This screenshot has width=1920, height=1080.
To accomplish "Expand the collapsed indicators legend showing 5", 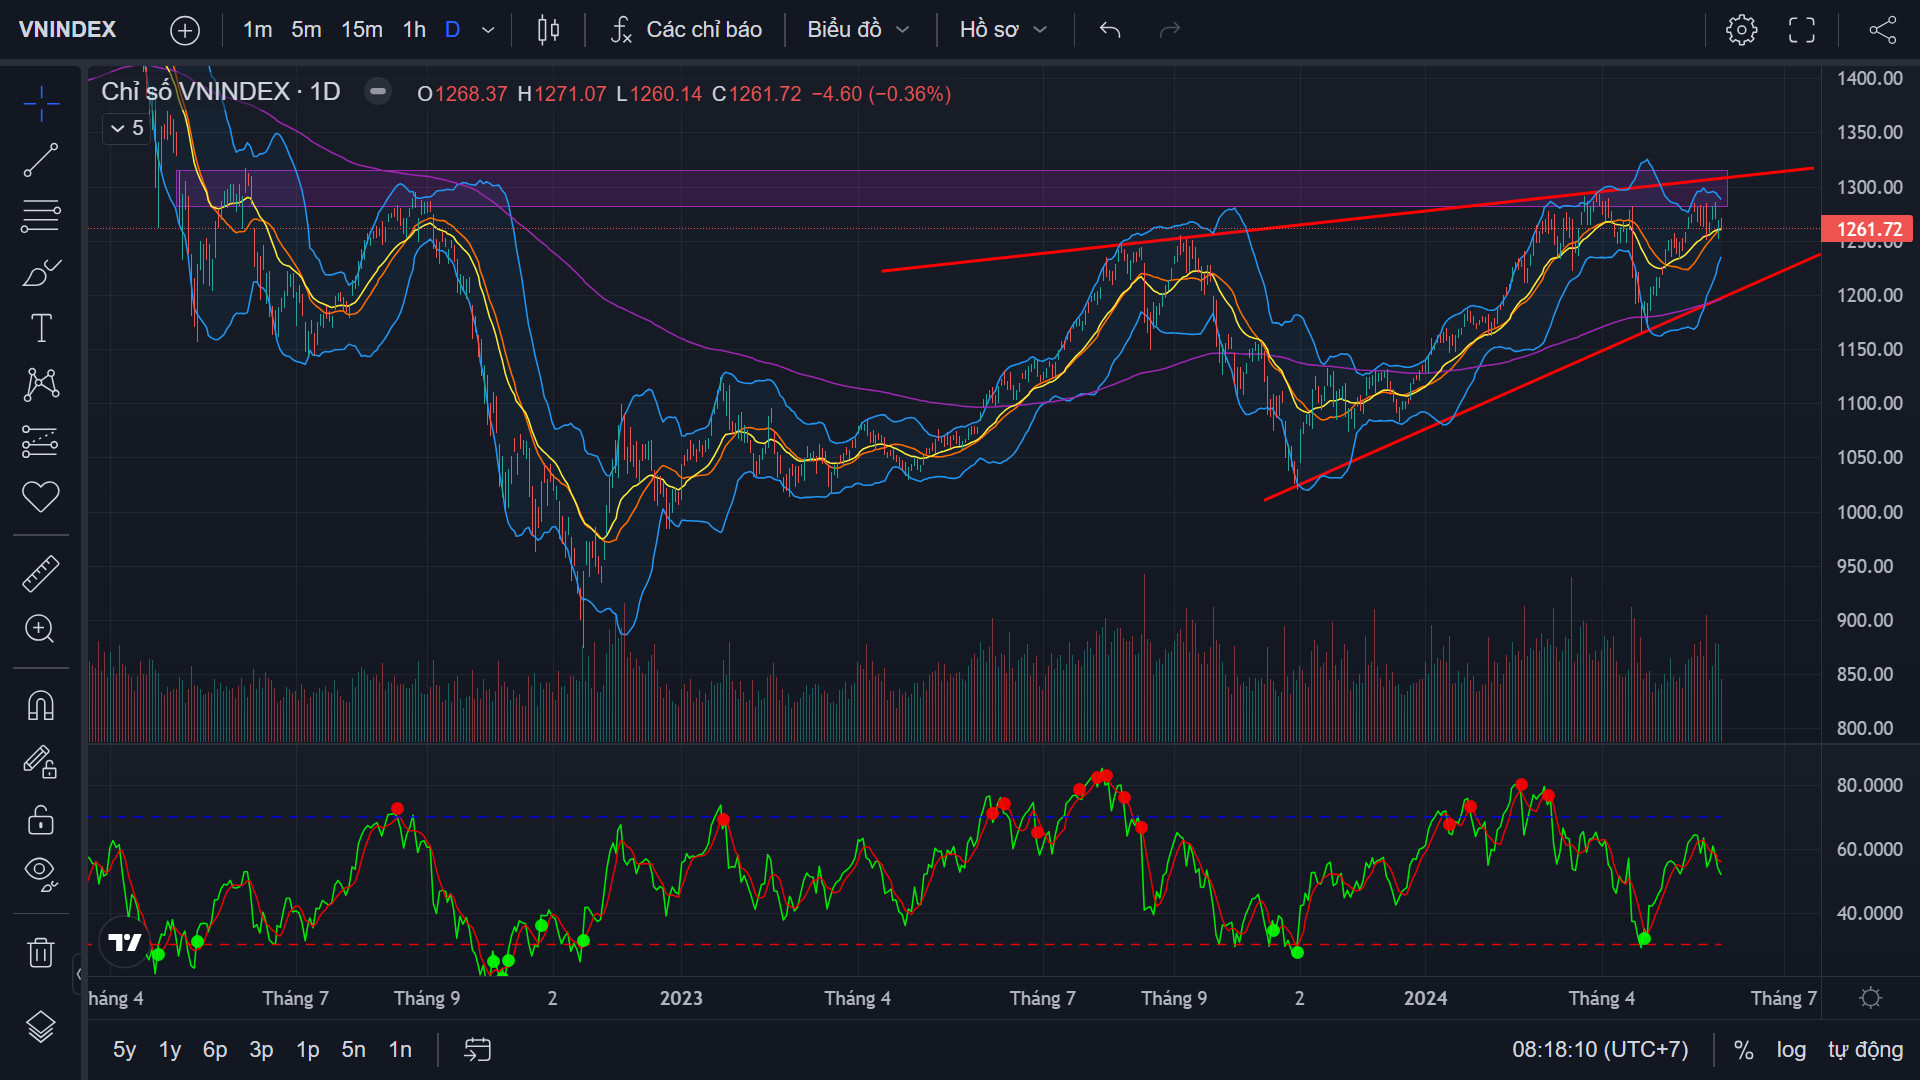I will point(127,128).
